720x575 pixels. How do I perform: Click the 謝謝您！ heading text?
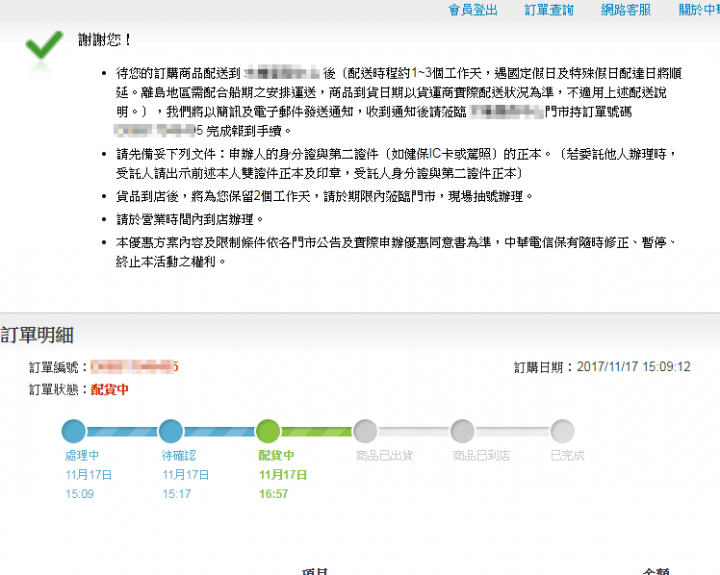[105, 40]
